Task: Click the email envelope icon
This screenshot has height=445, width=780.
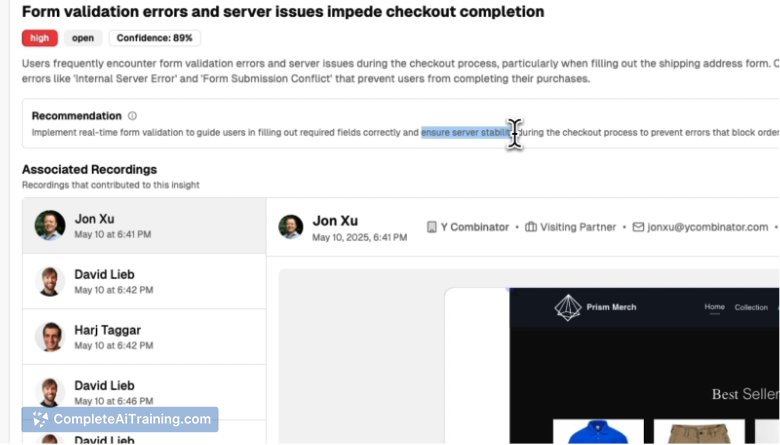Action: 638,227
